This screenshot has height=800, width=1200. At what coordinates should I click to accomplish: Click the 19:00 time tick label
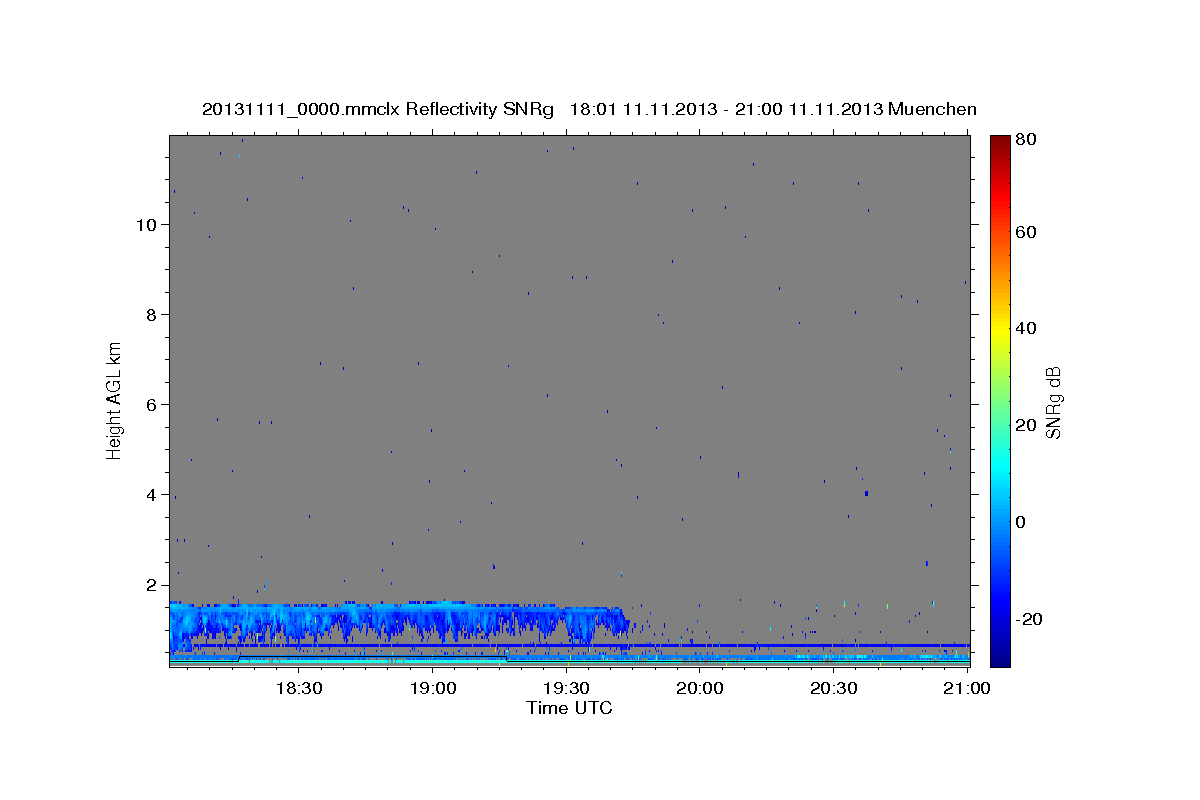click(x=433, y=688)
